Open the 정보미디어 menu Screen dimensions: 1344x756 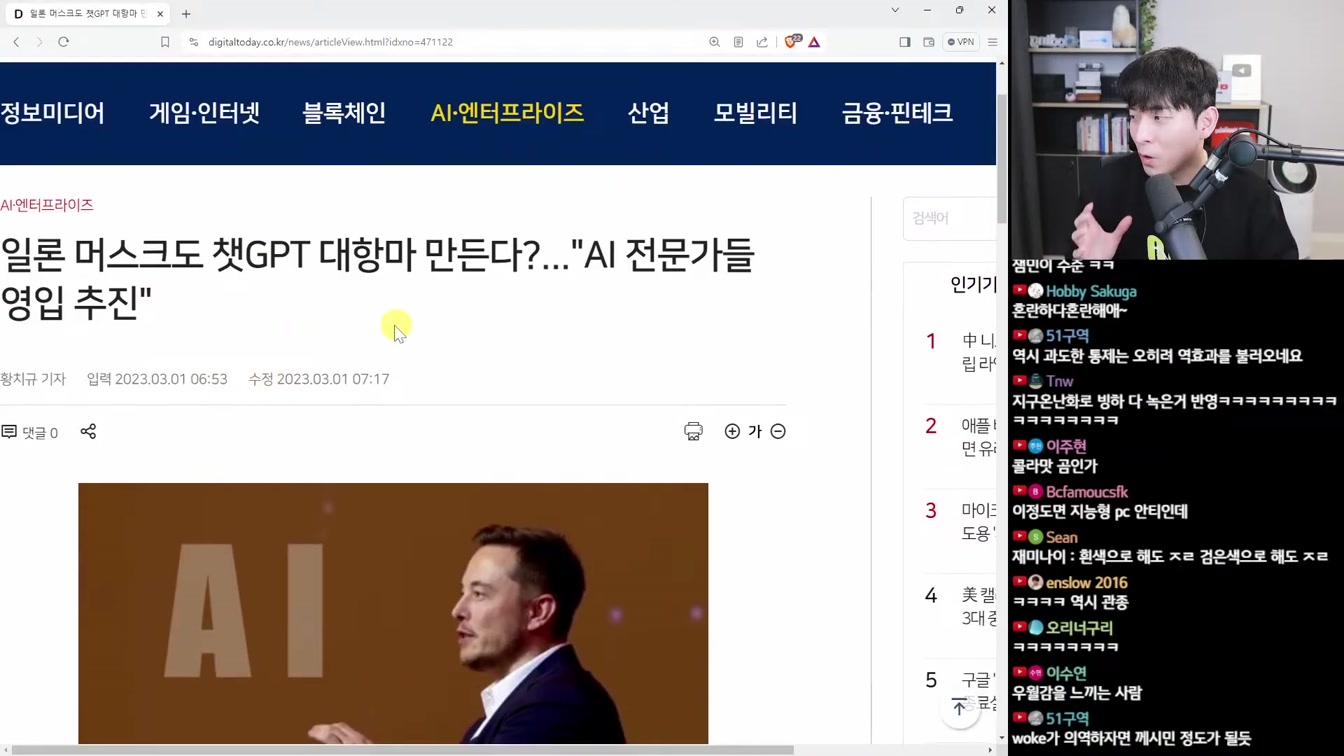[x=52, y=113]
